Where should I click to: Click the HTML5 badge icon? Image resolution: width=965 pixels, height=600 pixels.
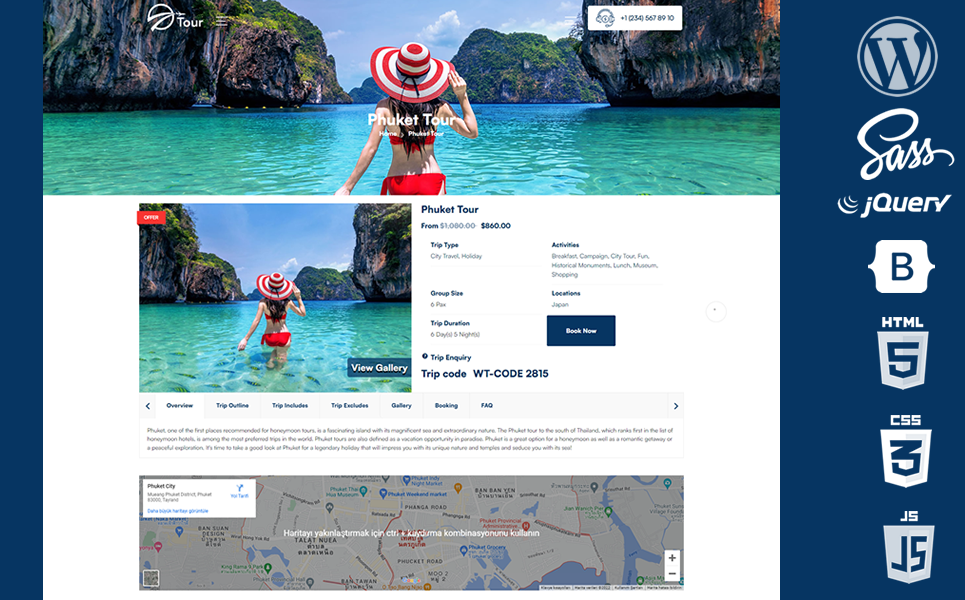pyautogui.click(x=902, y=353)
